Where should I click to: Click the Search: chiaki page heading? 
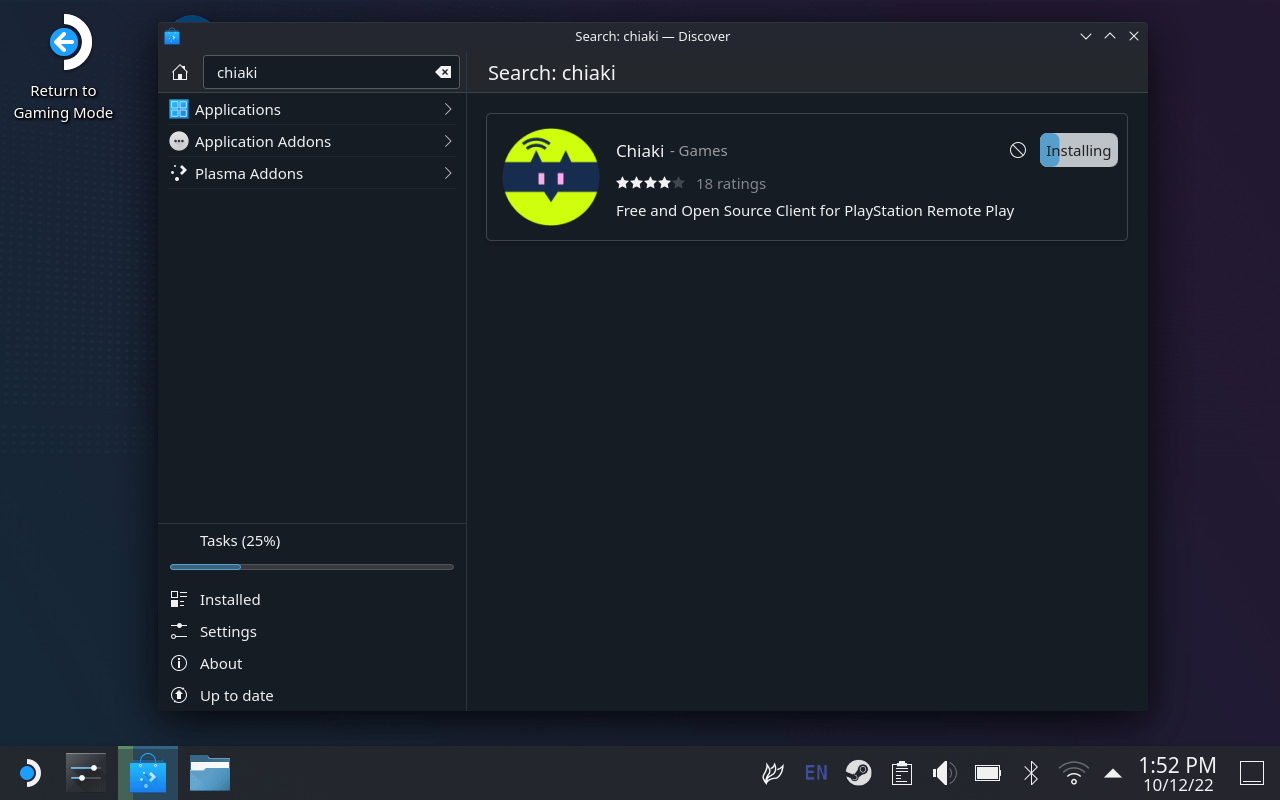(x=552, y=73)
